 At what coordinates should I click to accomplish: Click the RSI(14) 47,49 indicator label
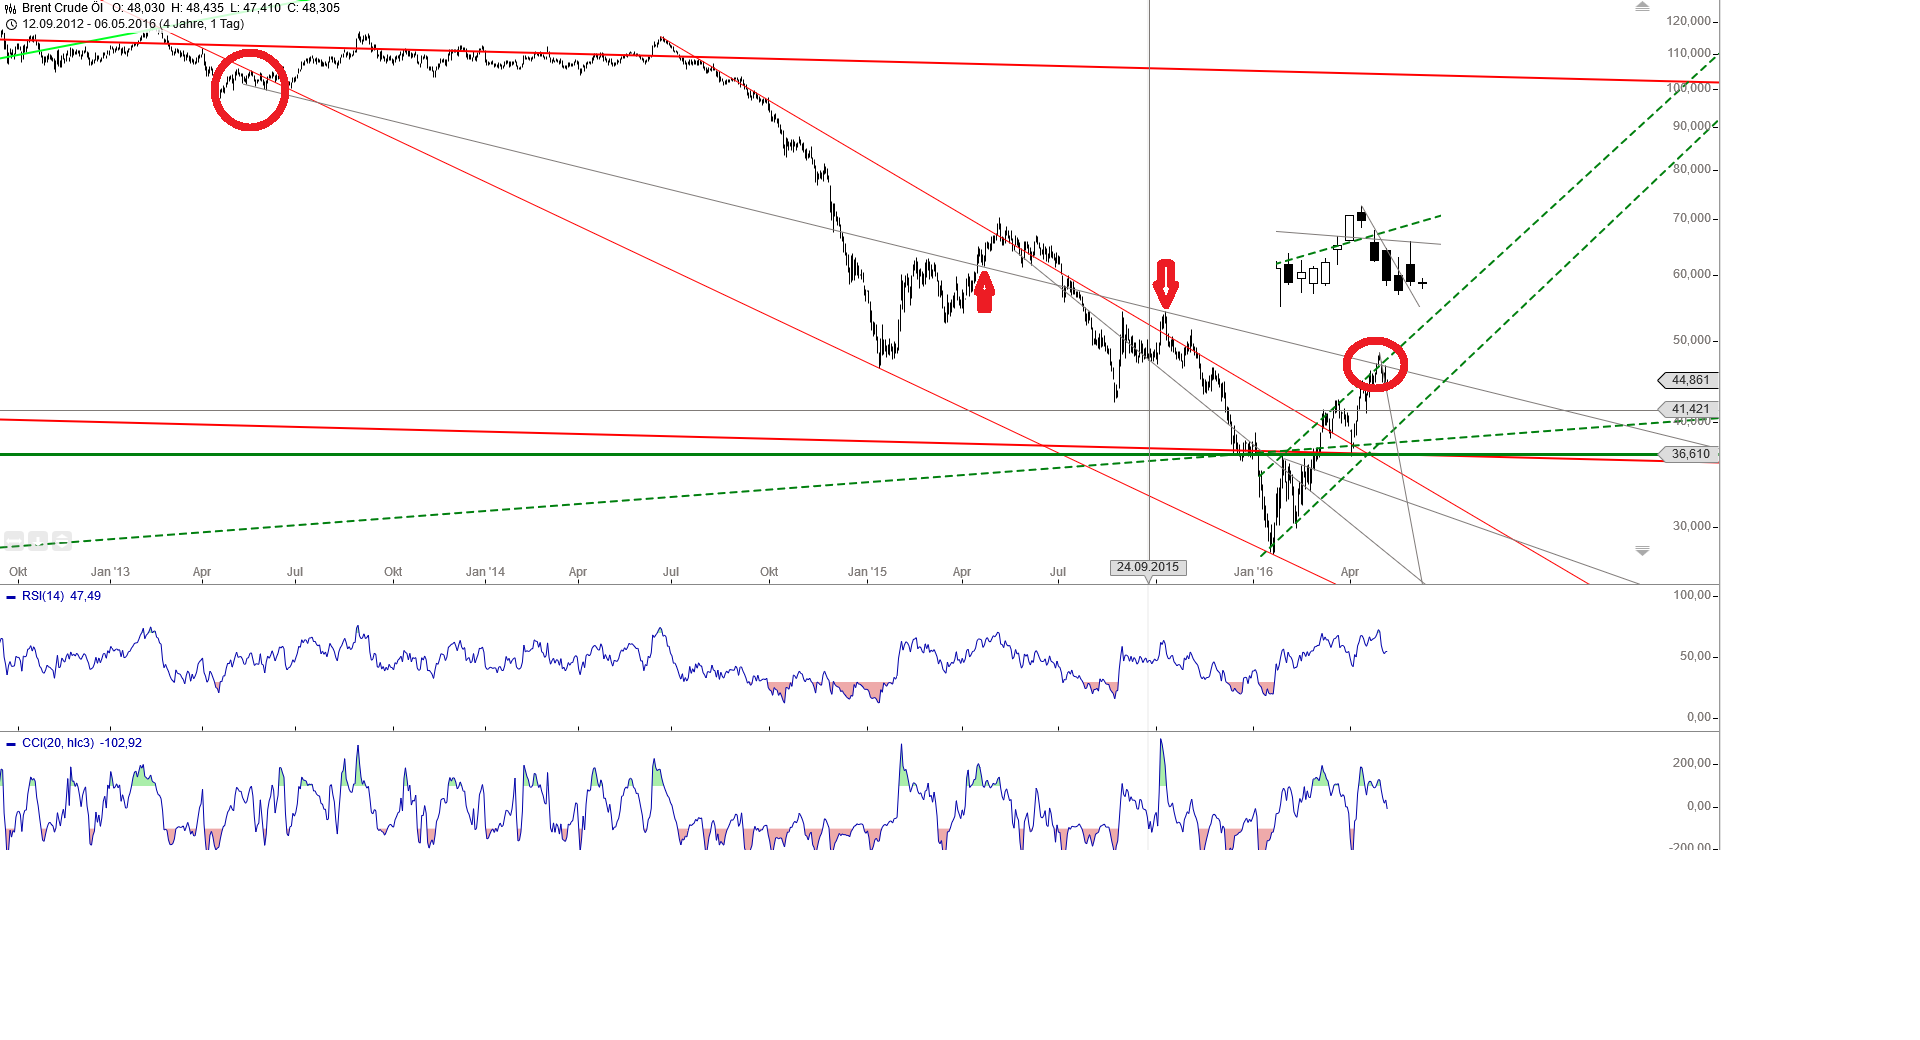click(x=61, y=596)
